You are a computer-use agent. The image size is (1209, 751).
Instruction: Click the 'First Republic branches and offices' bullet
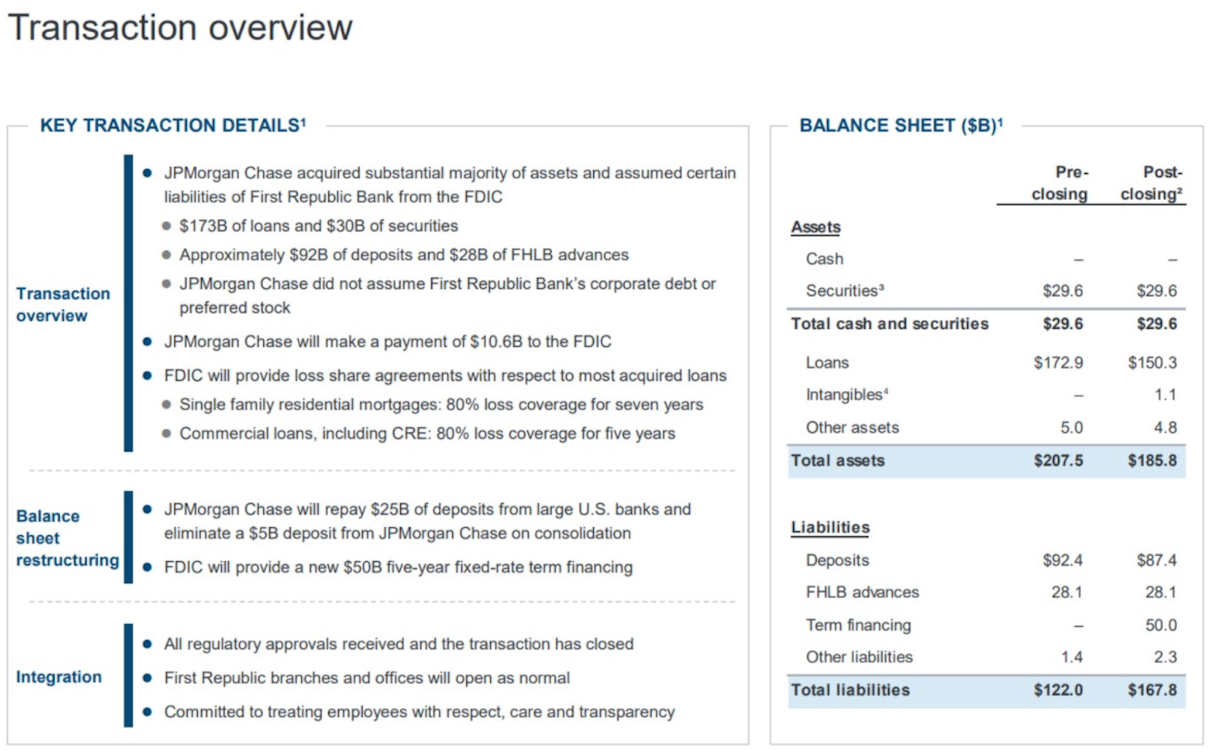367,678
